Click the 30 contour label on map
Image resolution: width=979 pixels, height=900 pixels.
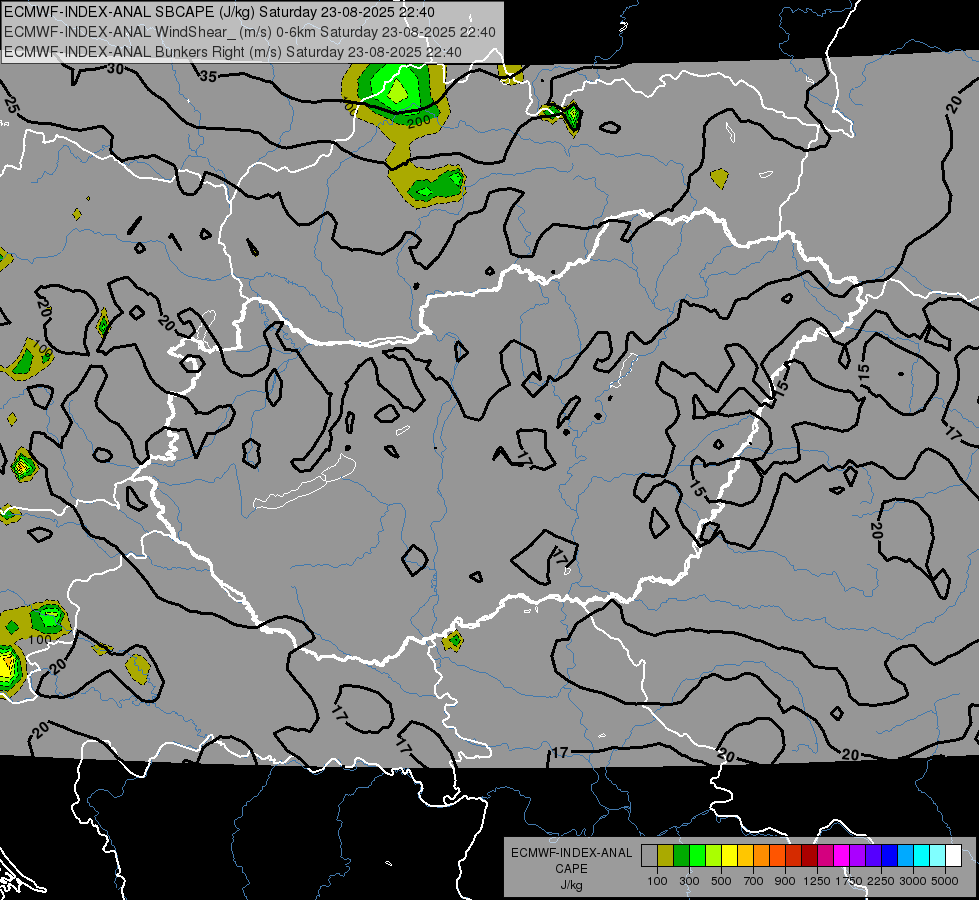click(x=115, y=69)
